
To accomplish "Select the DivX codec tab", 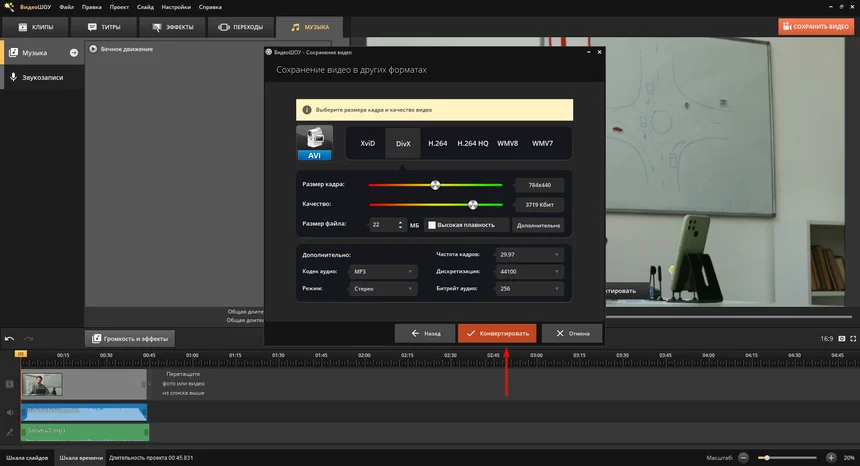I will click(x=403, y=143).
